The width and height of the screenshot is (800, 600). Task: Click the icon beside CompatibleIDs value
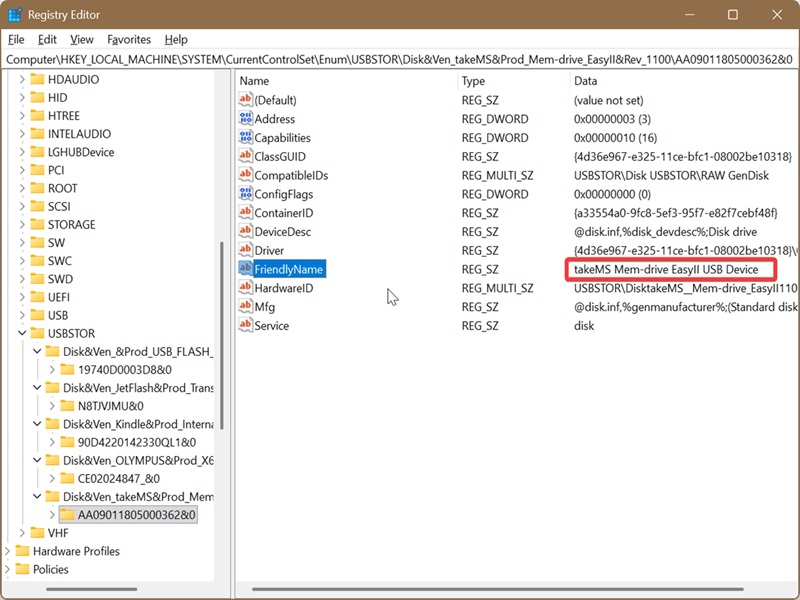pos(245,176)
